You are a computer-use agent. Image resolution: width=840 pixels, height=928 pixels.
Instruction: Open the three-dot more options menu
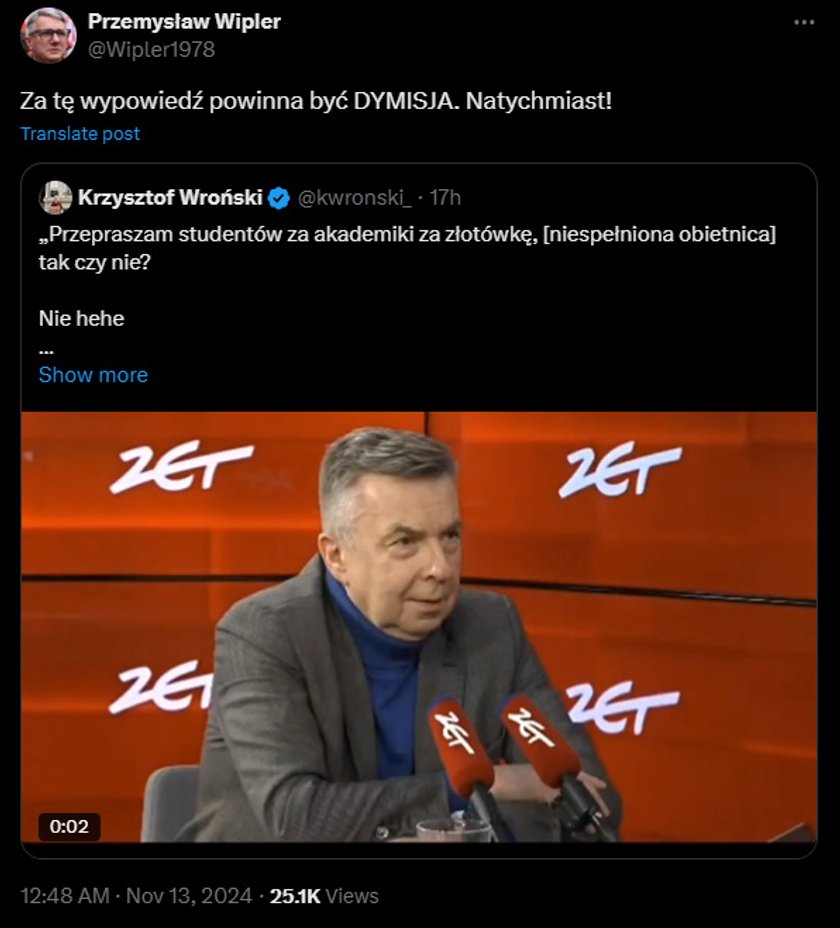click(803, 22)
